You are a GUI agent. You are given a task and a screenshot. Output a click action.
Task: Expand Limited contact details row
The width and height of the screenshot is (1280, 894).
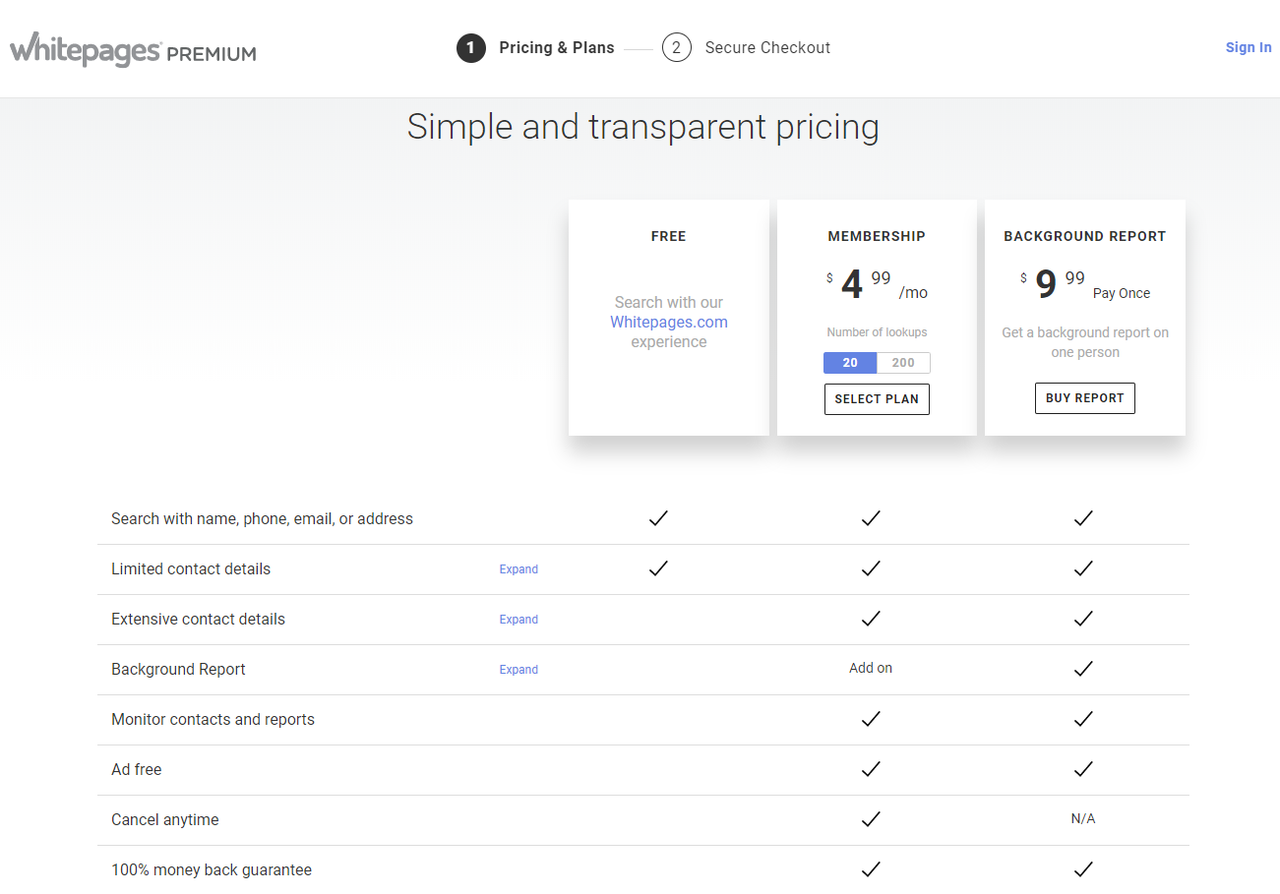pyautogui.click(x=519, y=569)
